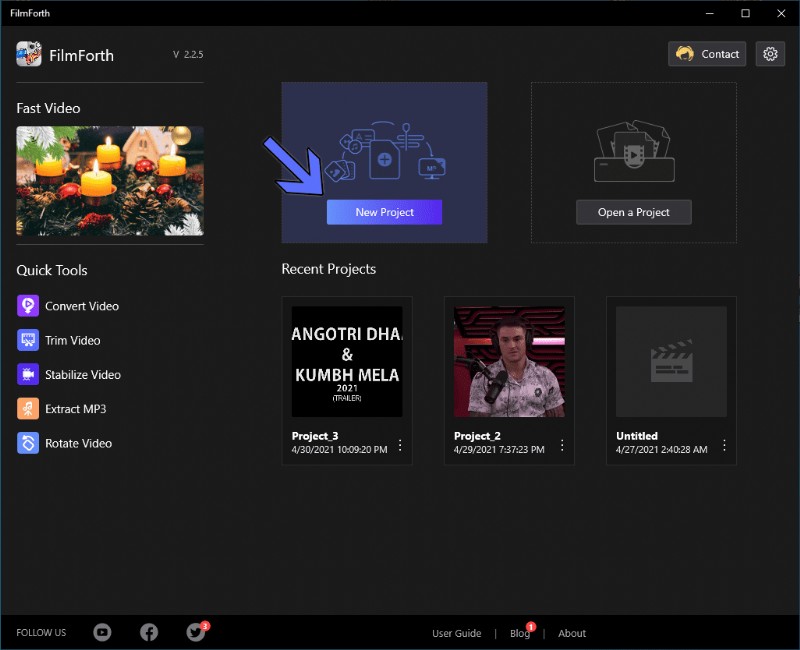Open FilmForth's YouTube channel
This screenshot has width=800, height=650.
(102, 632)
